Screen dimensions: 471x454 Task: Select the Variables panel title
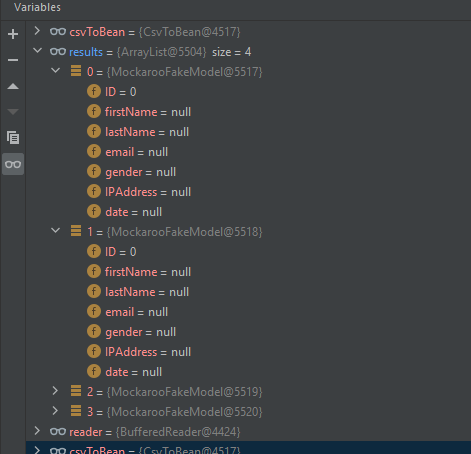click(x=37, y=7)
